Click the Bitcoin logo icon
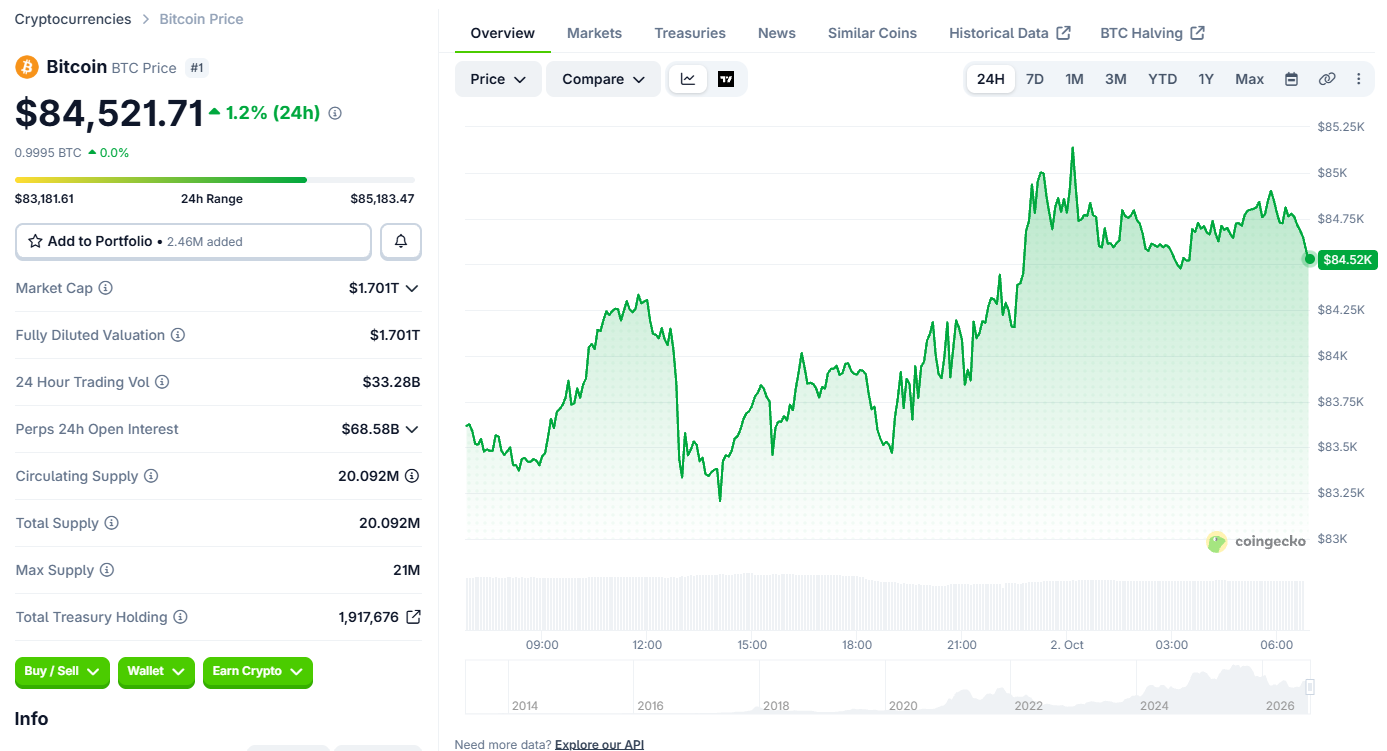The image size is (1387, 751). pos(27,67)
